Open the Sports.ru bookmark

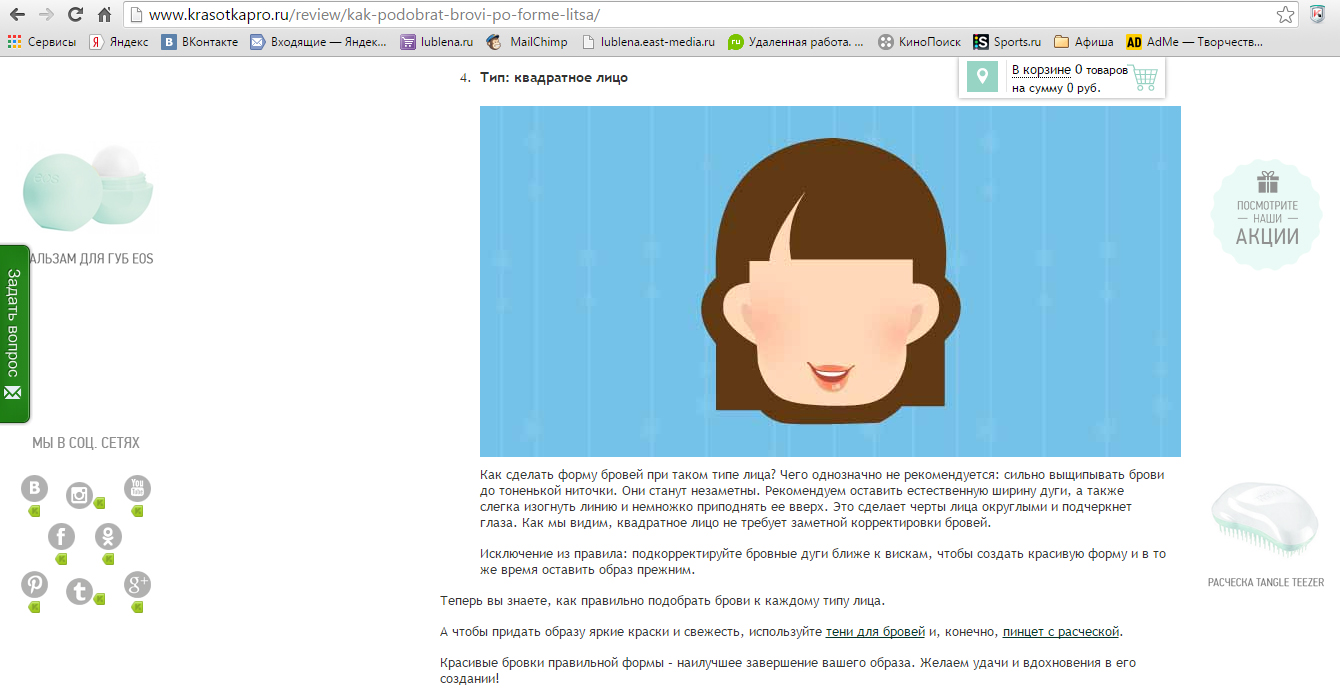[x=1007, y=42]
